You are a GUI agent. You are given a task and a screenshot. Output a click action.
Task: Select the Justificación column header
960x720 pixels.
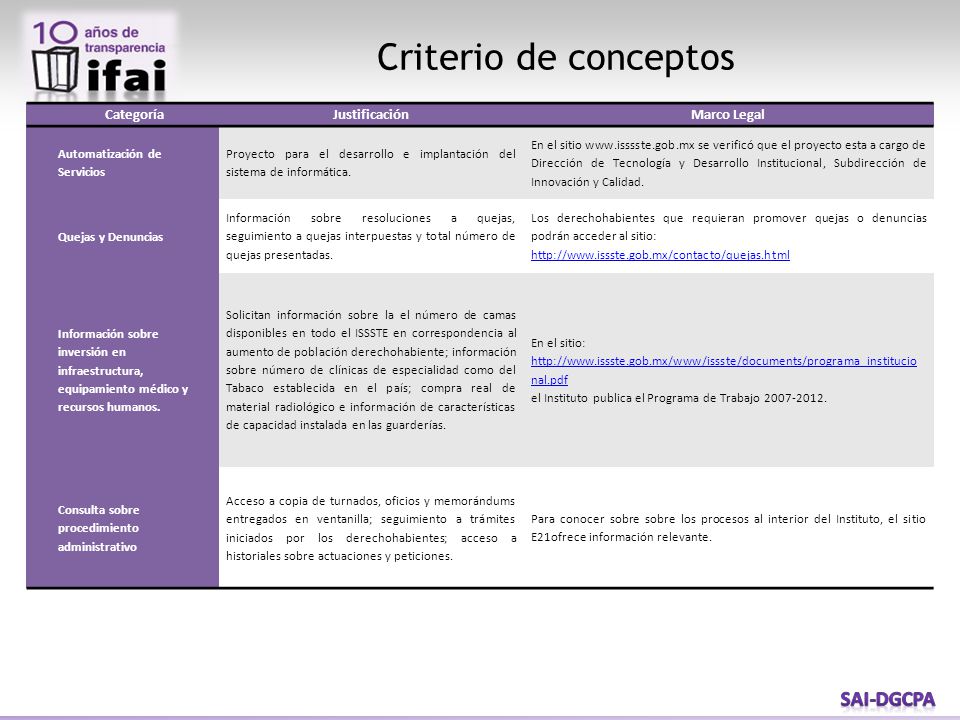(x=370, y=114)
